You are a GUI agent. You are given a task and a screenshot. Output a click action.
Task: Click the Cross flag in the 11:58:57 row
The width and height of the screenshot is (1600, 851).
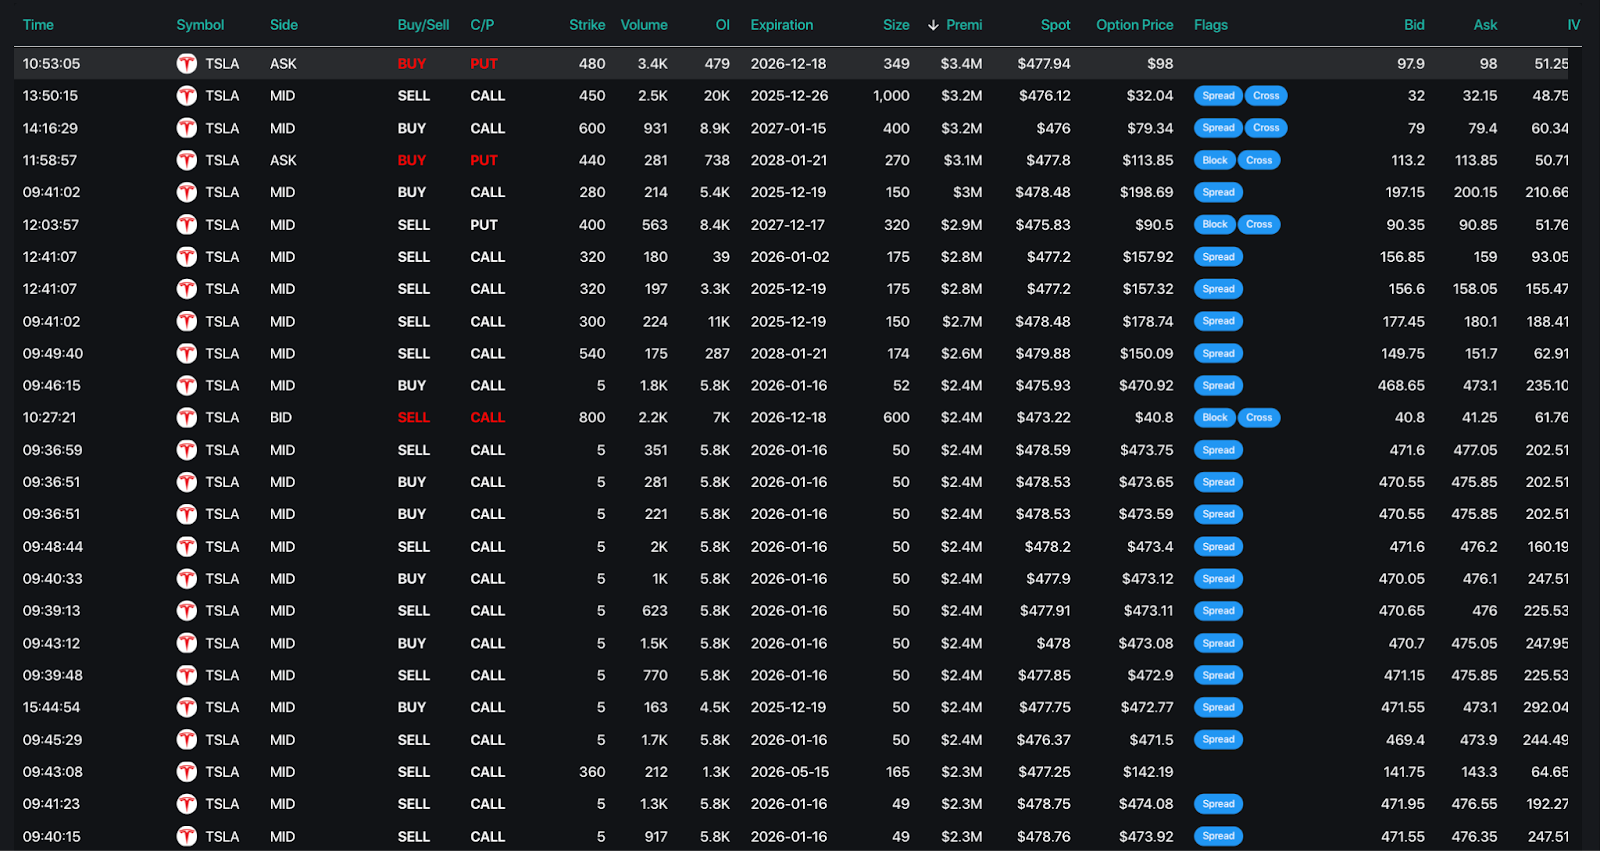tap(1259, 160)
